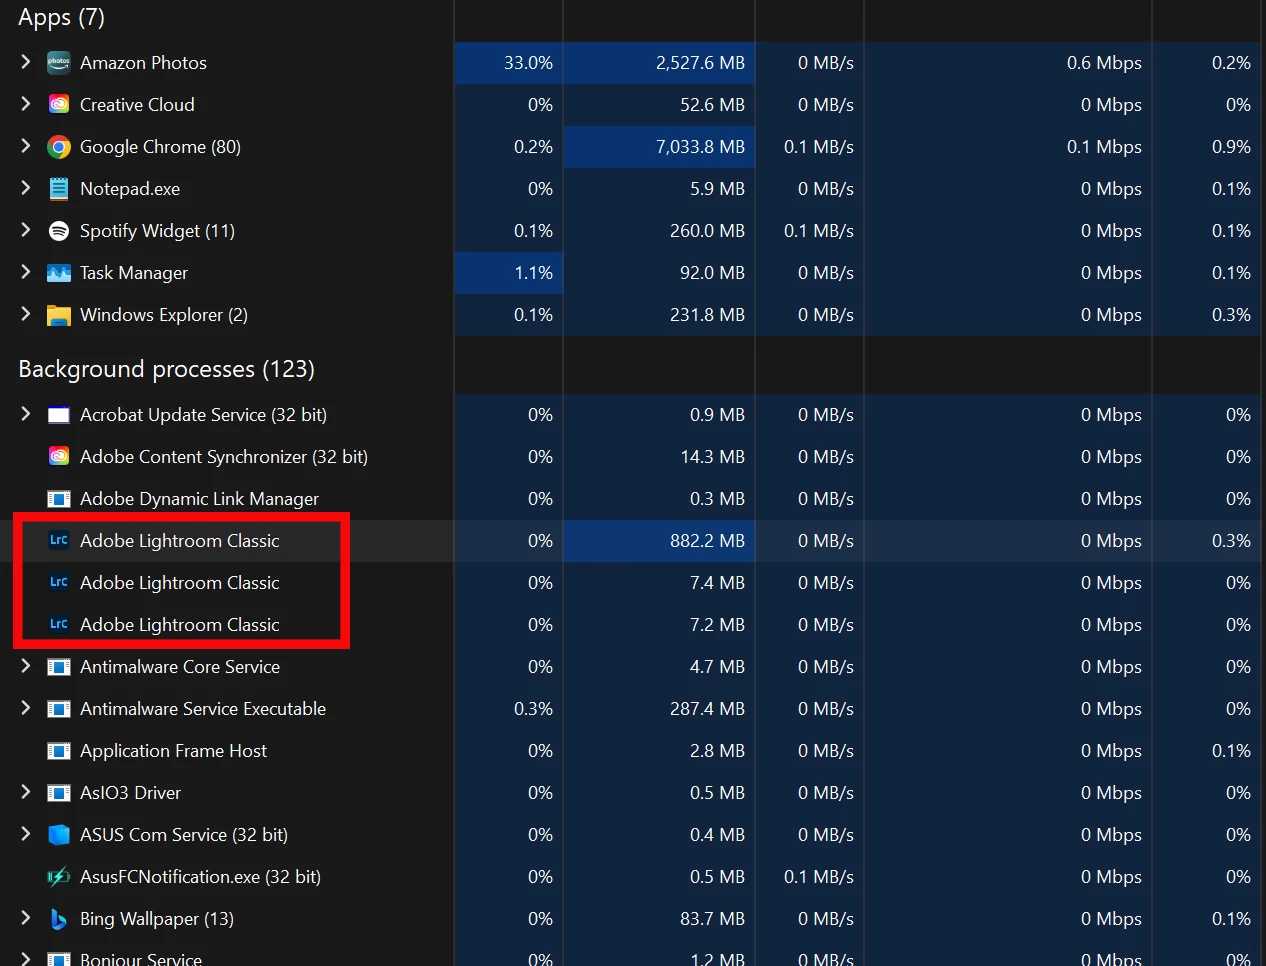Select the Spotify Widget (11) name

pyautogui.click(x=157, y=231)
